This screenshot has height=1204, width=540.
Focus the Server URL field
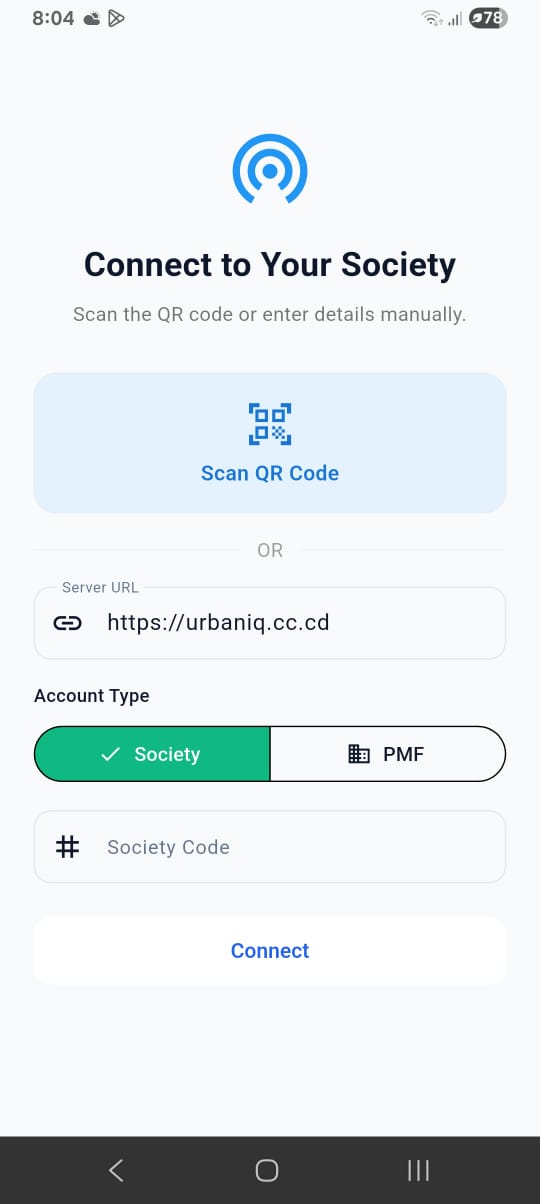[x=270, y=623]
